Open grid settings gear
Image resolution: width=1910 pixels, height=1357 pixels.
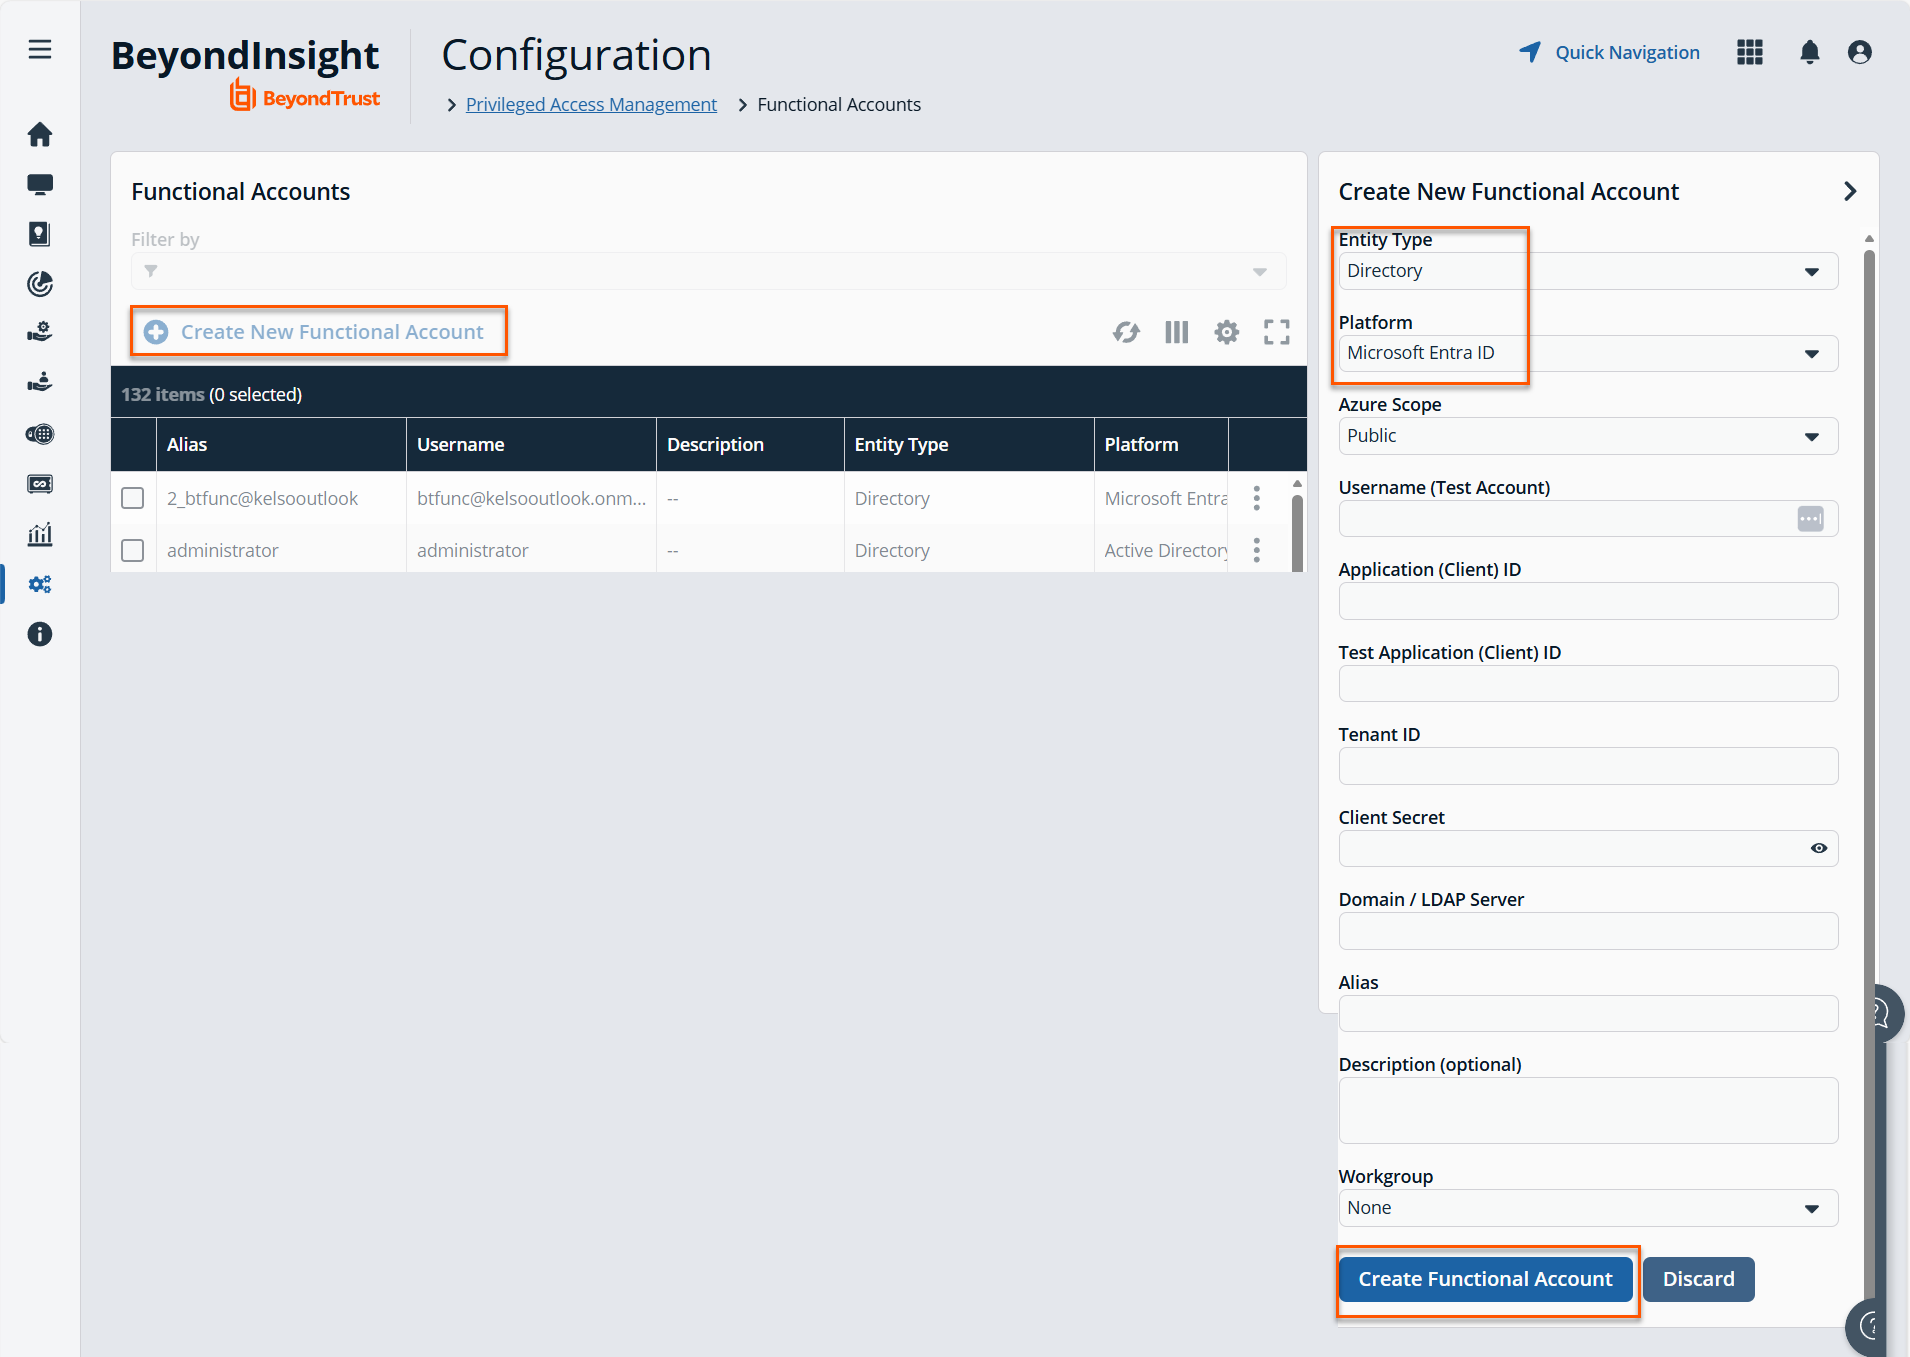1227,332
